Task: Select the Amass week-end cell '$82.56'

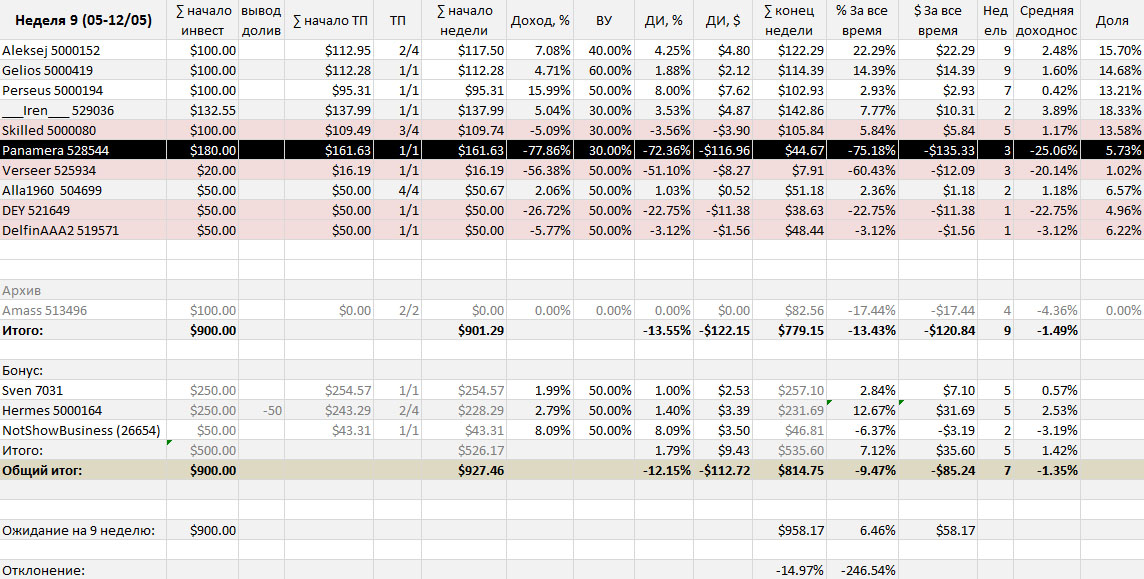Action: [x=789, y=310]
